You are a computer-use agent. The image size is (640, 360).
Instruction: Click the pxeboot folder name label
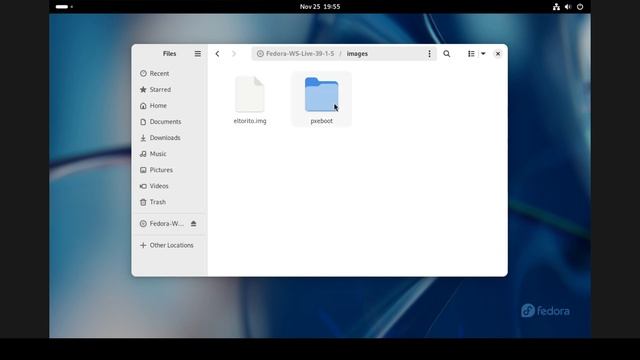[x=322, y=121]
